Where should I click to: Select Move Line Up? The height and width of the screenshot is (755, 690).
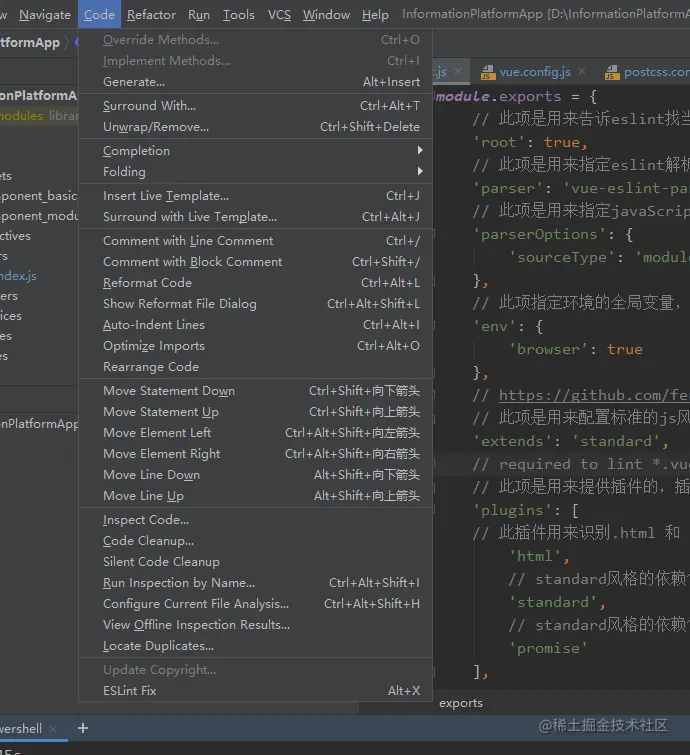pos(255,496)
